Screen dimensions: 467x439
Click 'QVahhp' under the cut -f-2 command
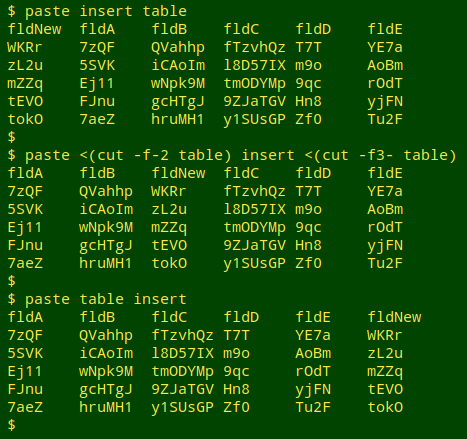(106, 191)
